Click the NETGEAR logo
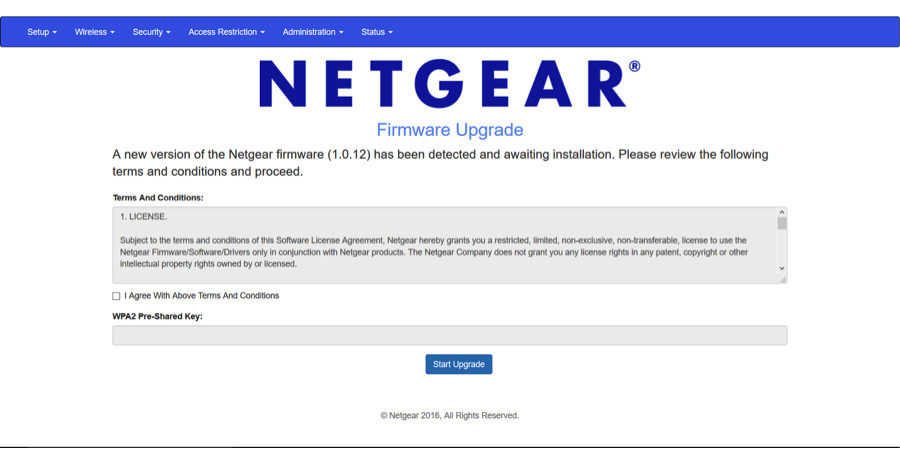900x449 pixels. [449, 83]
